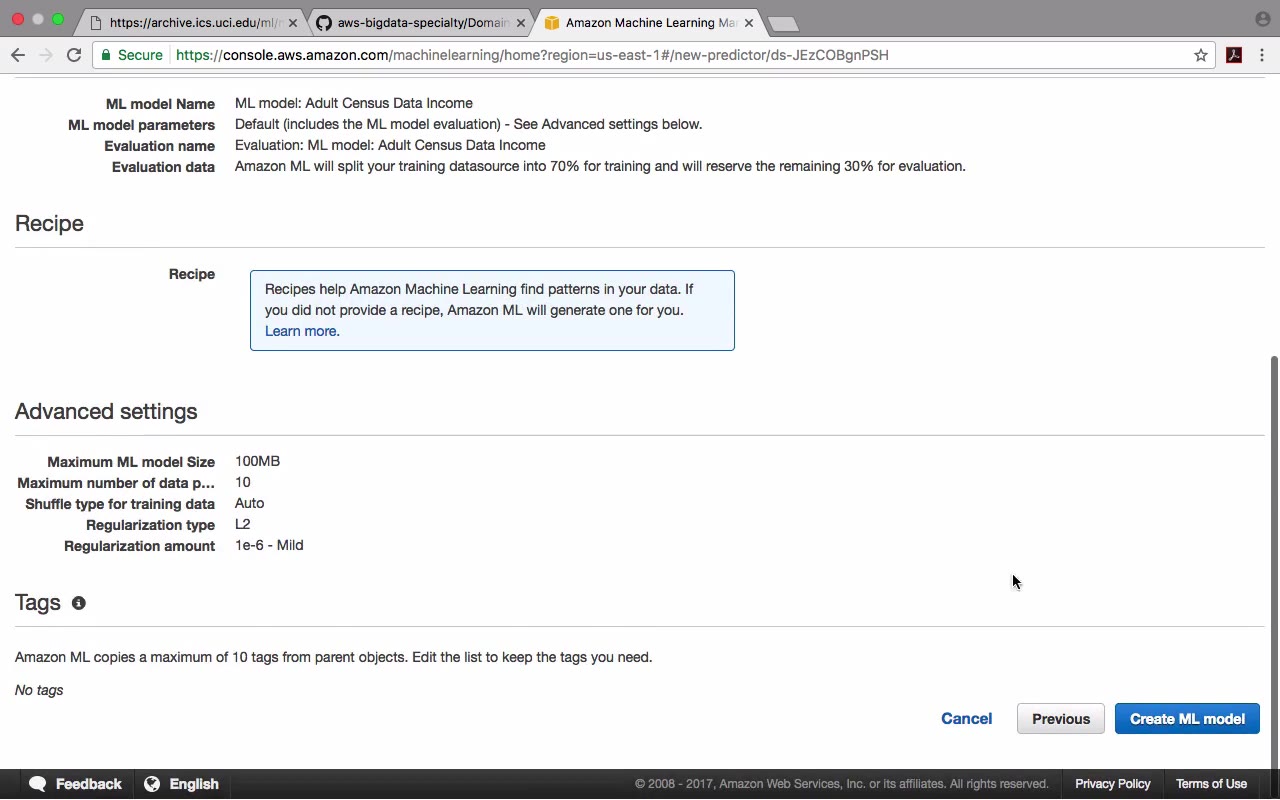This screenshot has width=1280, height=800.
Task: Open the English language selector
Action: click(193, 784)
